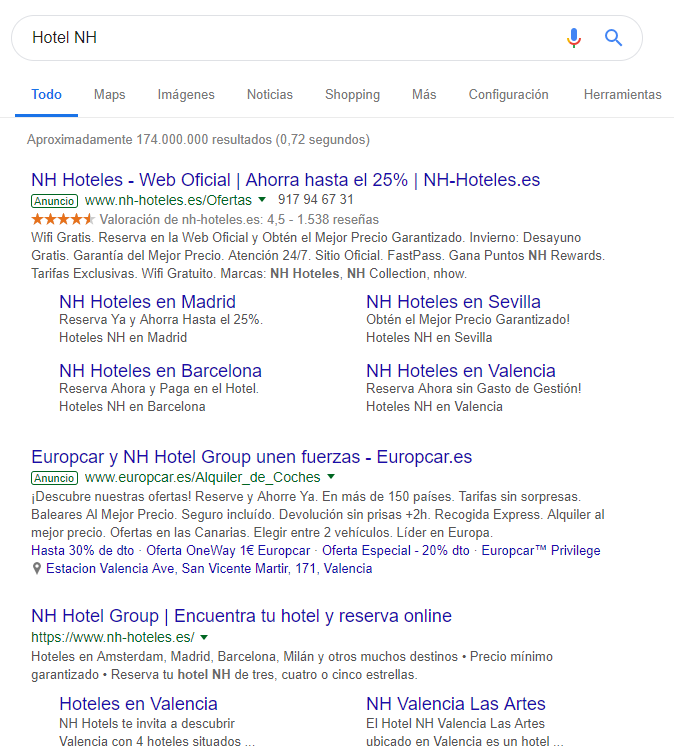Go to the Shopping tab
The width and height of the screenshot is (674, 752).
coord(352,95)
